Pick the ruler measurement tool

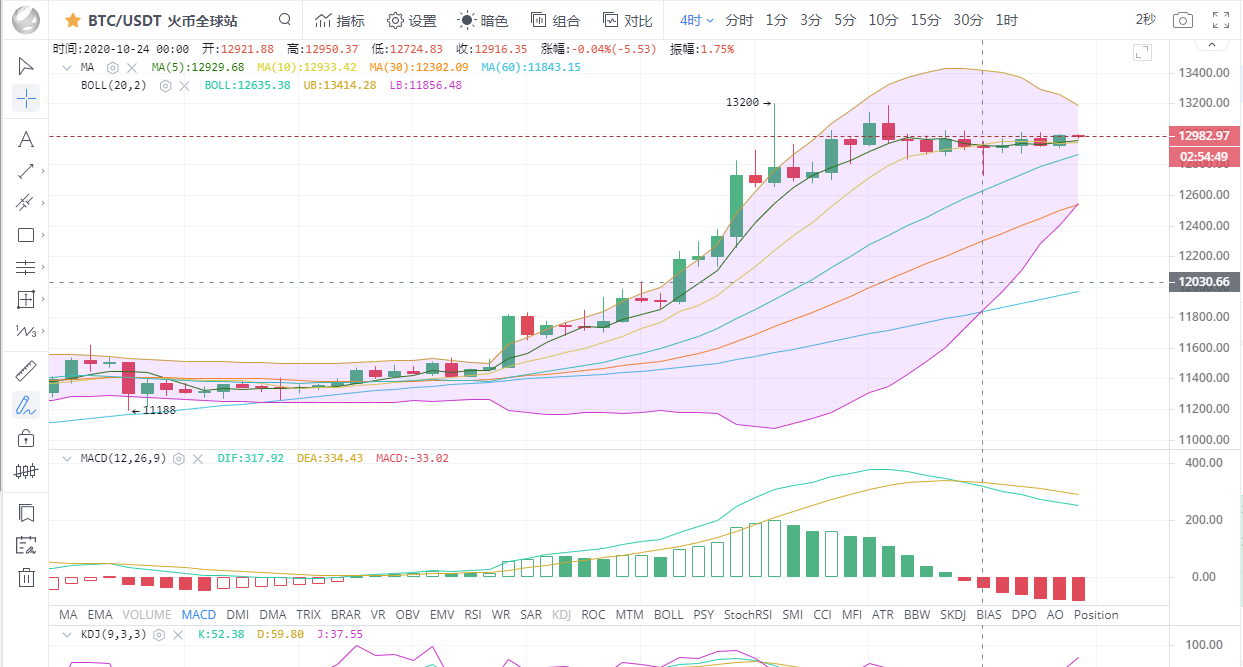[26, 371]
